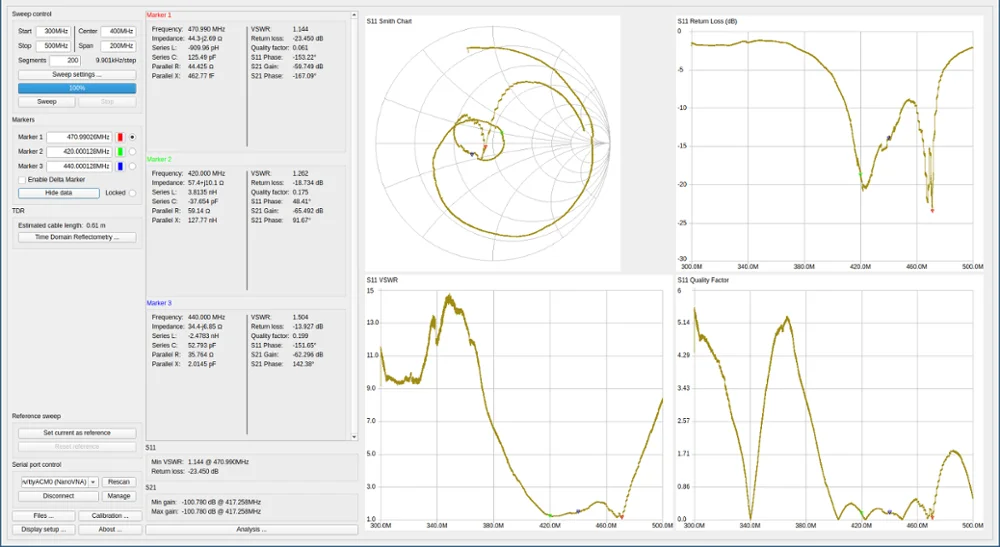Image resolution: width=1000 pixels, height=547 pixels.
Task: Open the Analysis window
Action: [x=251, y=530]
